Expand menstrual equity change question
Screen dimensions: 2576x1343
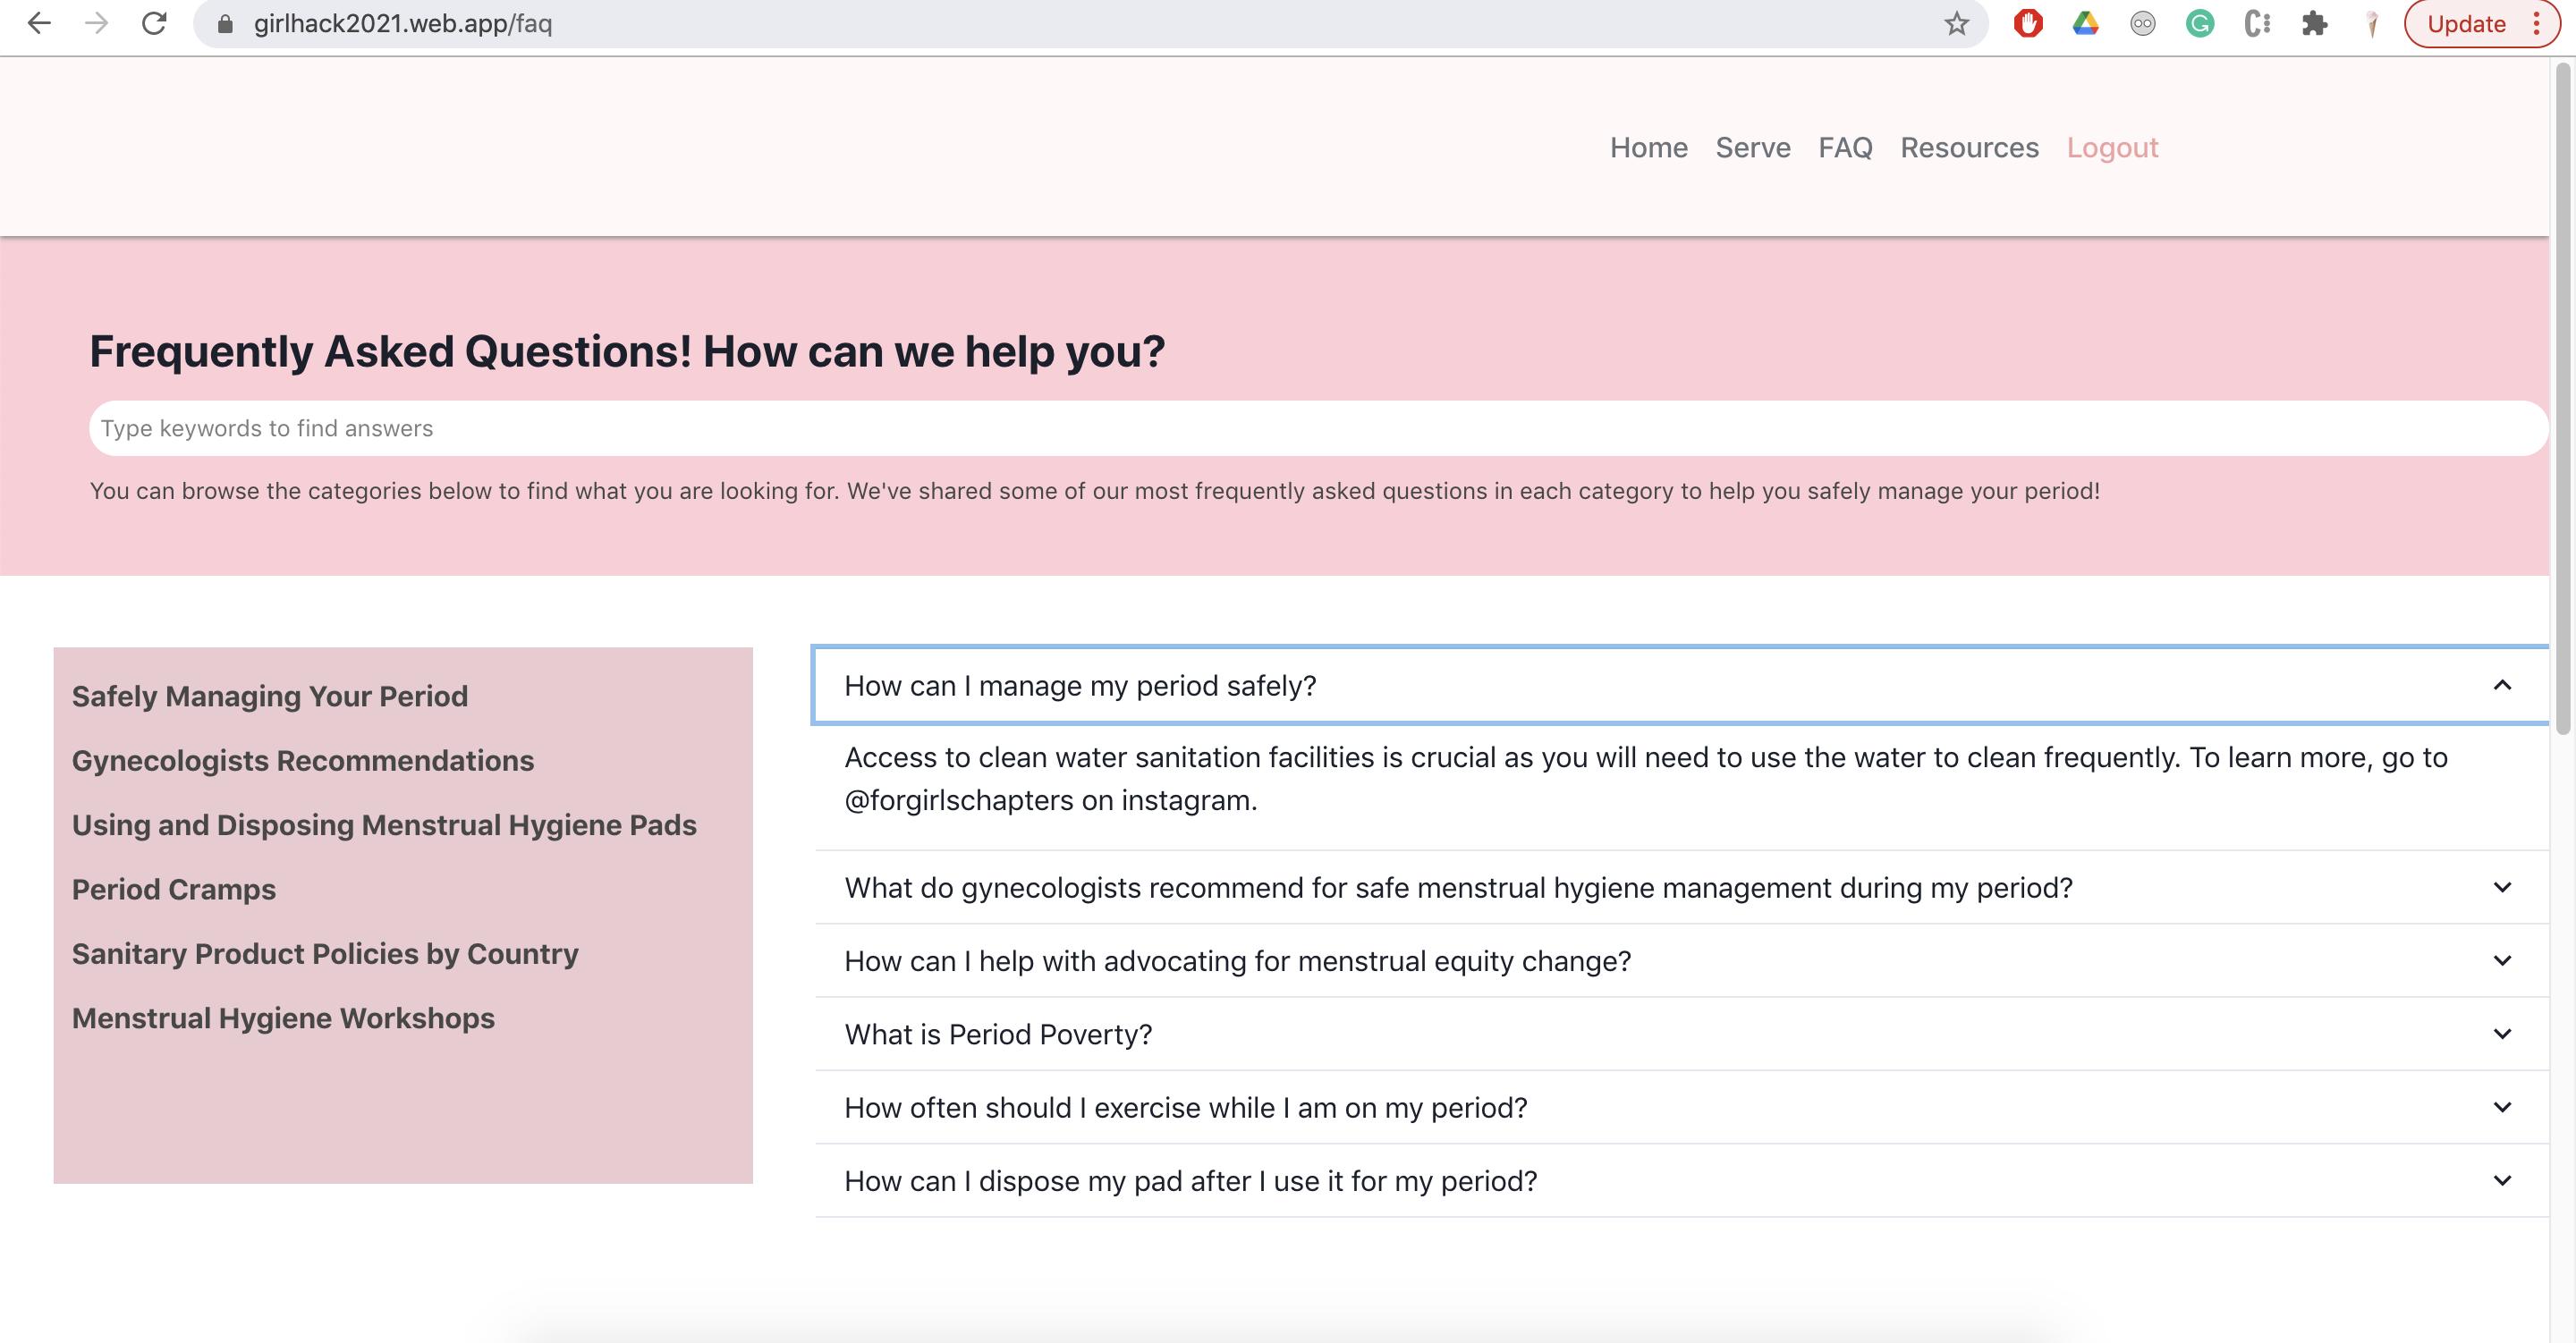(2501, 960)
